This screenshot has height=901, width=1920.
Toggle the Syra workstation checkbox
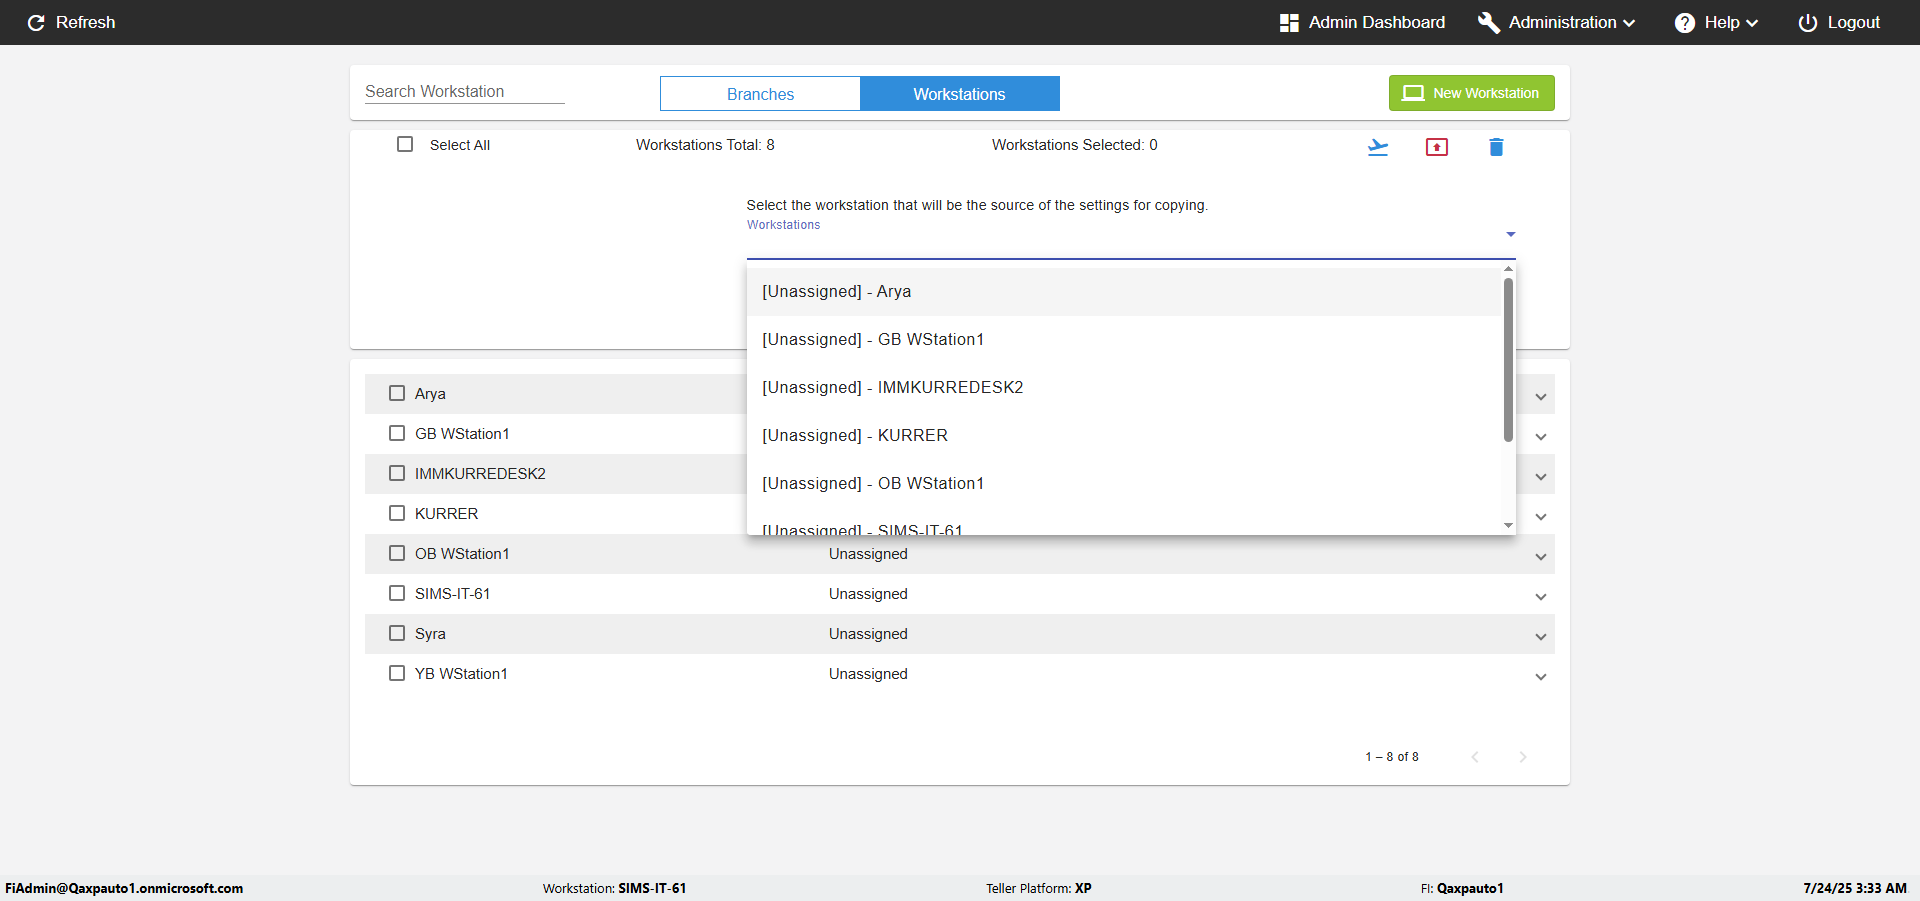(x=397, y=633)
